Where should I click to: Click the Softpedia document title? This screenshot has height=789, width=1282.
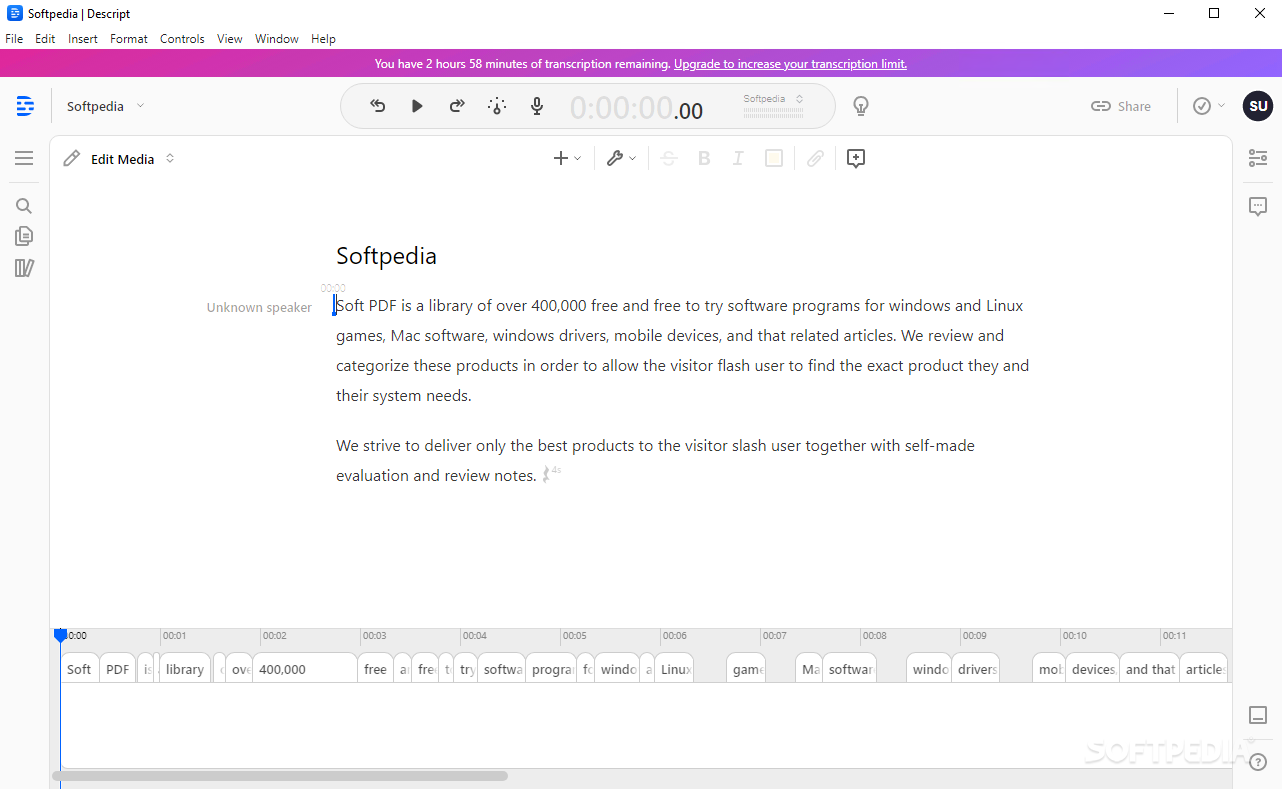tap(386, 256)
